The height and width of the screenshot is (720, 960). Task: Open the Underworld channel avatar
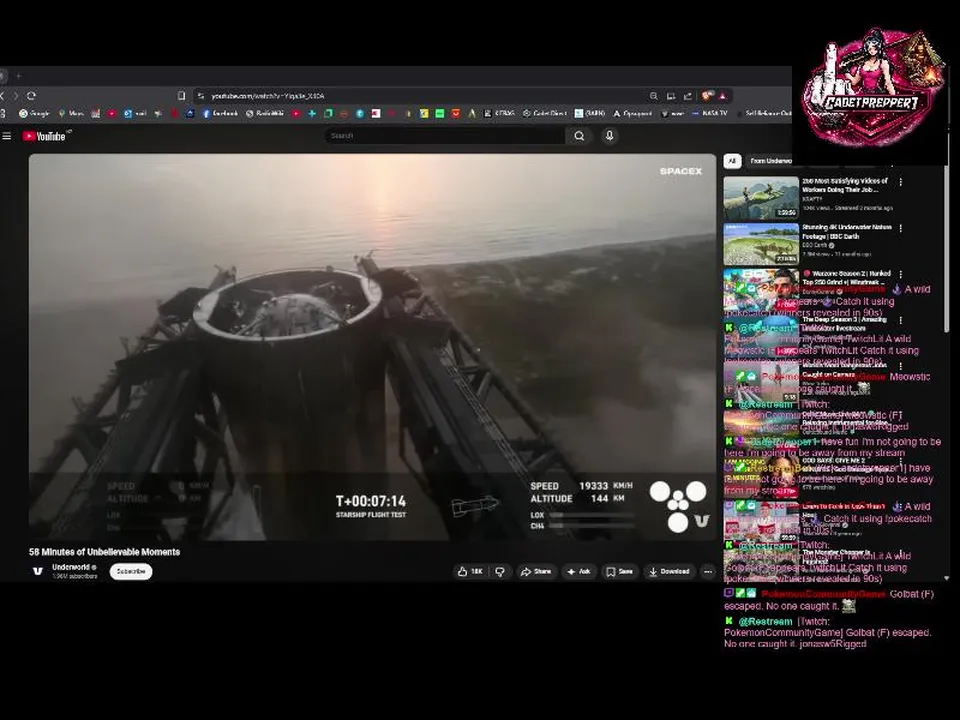coord(38,571)
